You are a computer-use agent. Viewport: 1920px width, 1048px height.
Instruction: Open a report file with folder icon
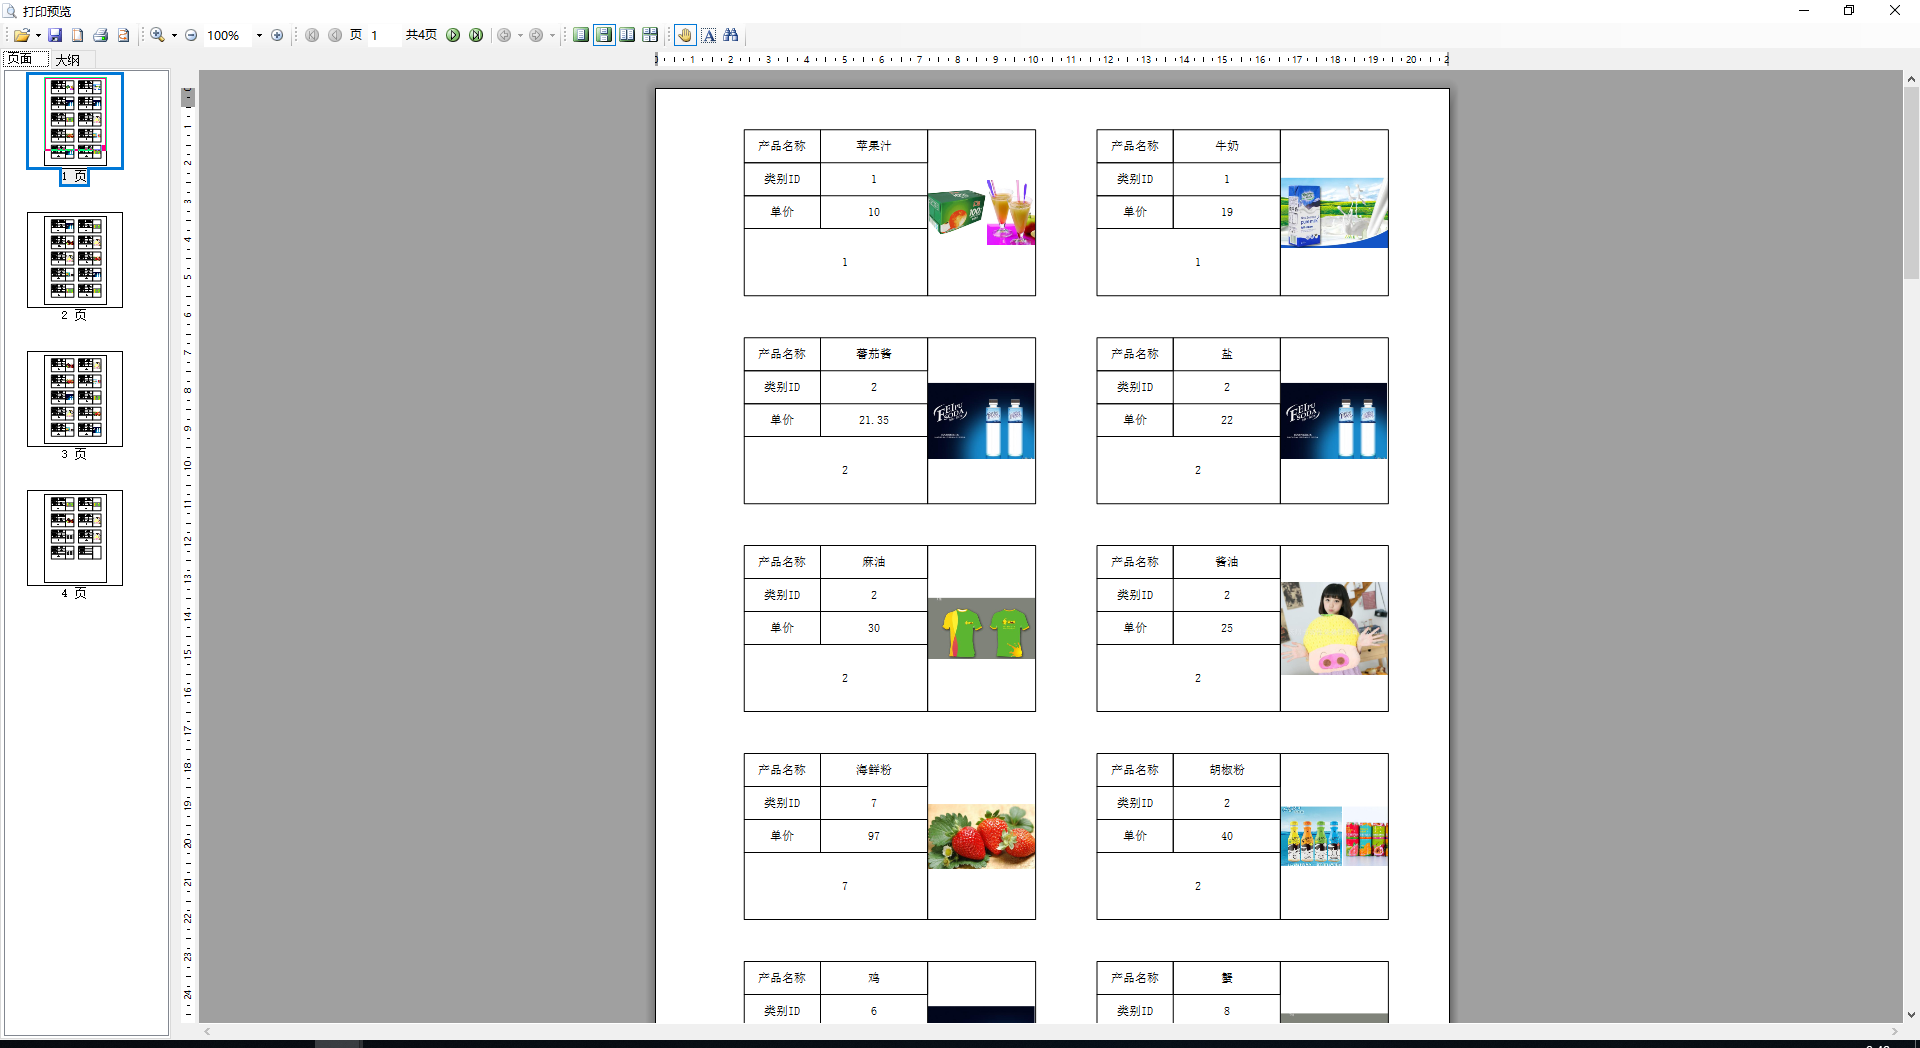point(21,35)
